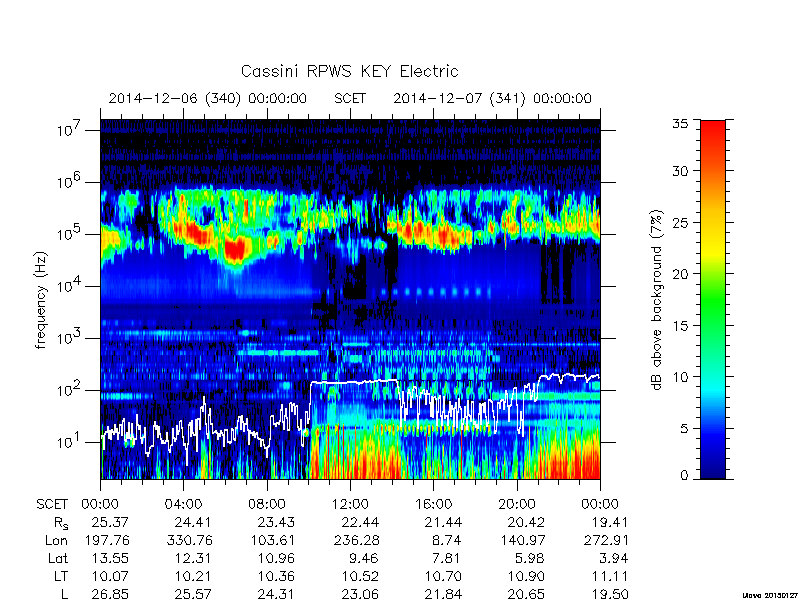Click the Lon value '236.28'
This screenshot has width=800, height=600.
pyautogui.click(x=357, y=540)
